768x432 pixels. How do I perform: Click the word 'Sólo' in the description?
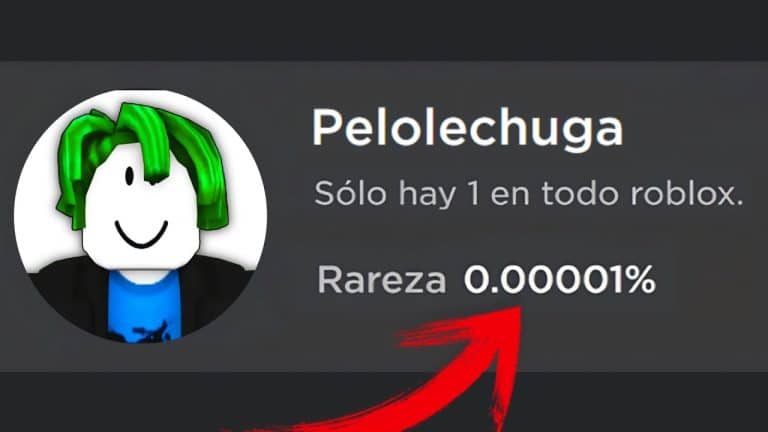[x=351, y=193]
